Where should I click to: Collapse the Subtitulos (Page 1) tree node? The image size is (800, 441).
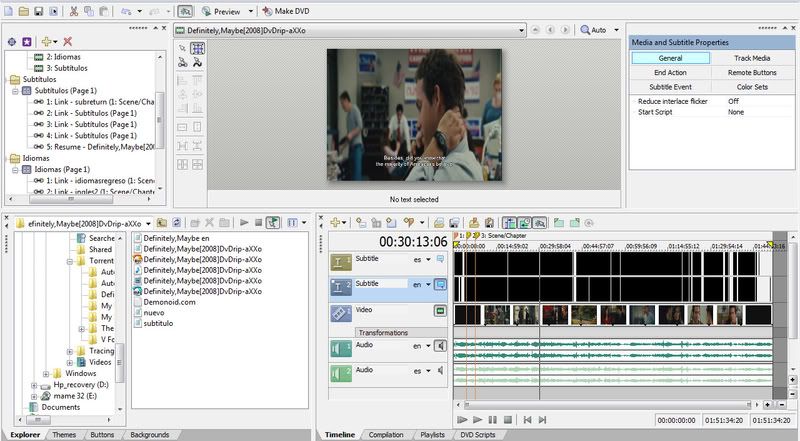(15, 91)
